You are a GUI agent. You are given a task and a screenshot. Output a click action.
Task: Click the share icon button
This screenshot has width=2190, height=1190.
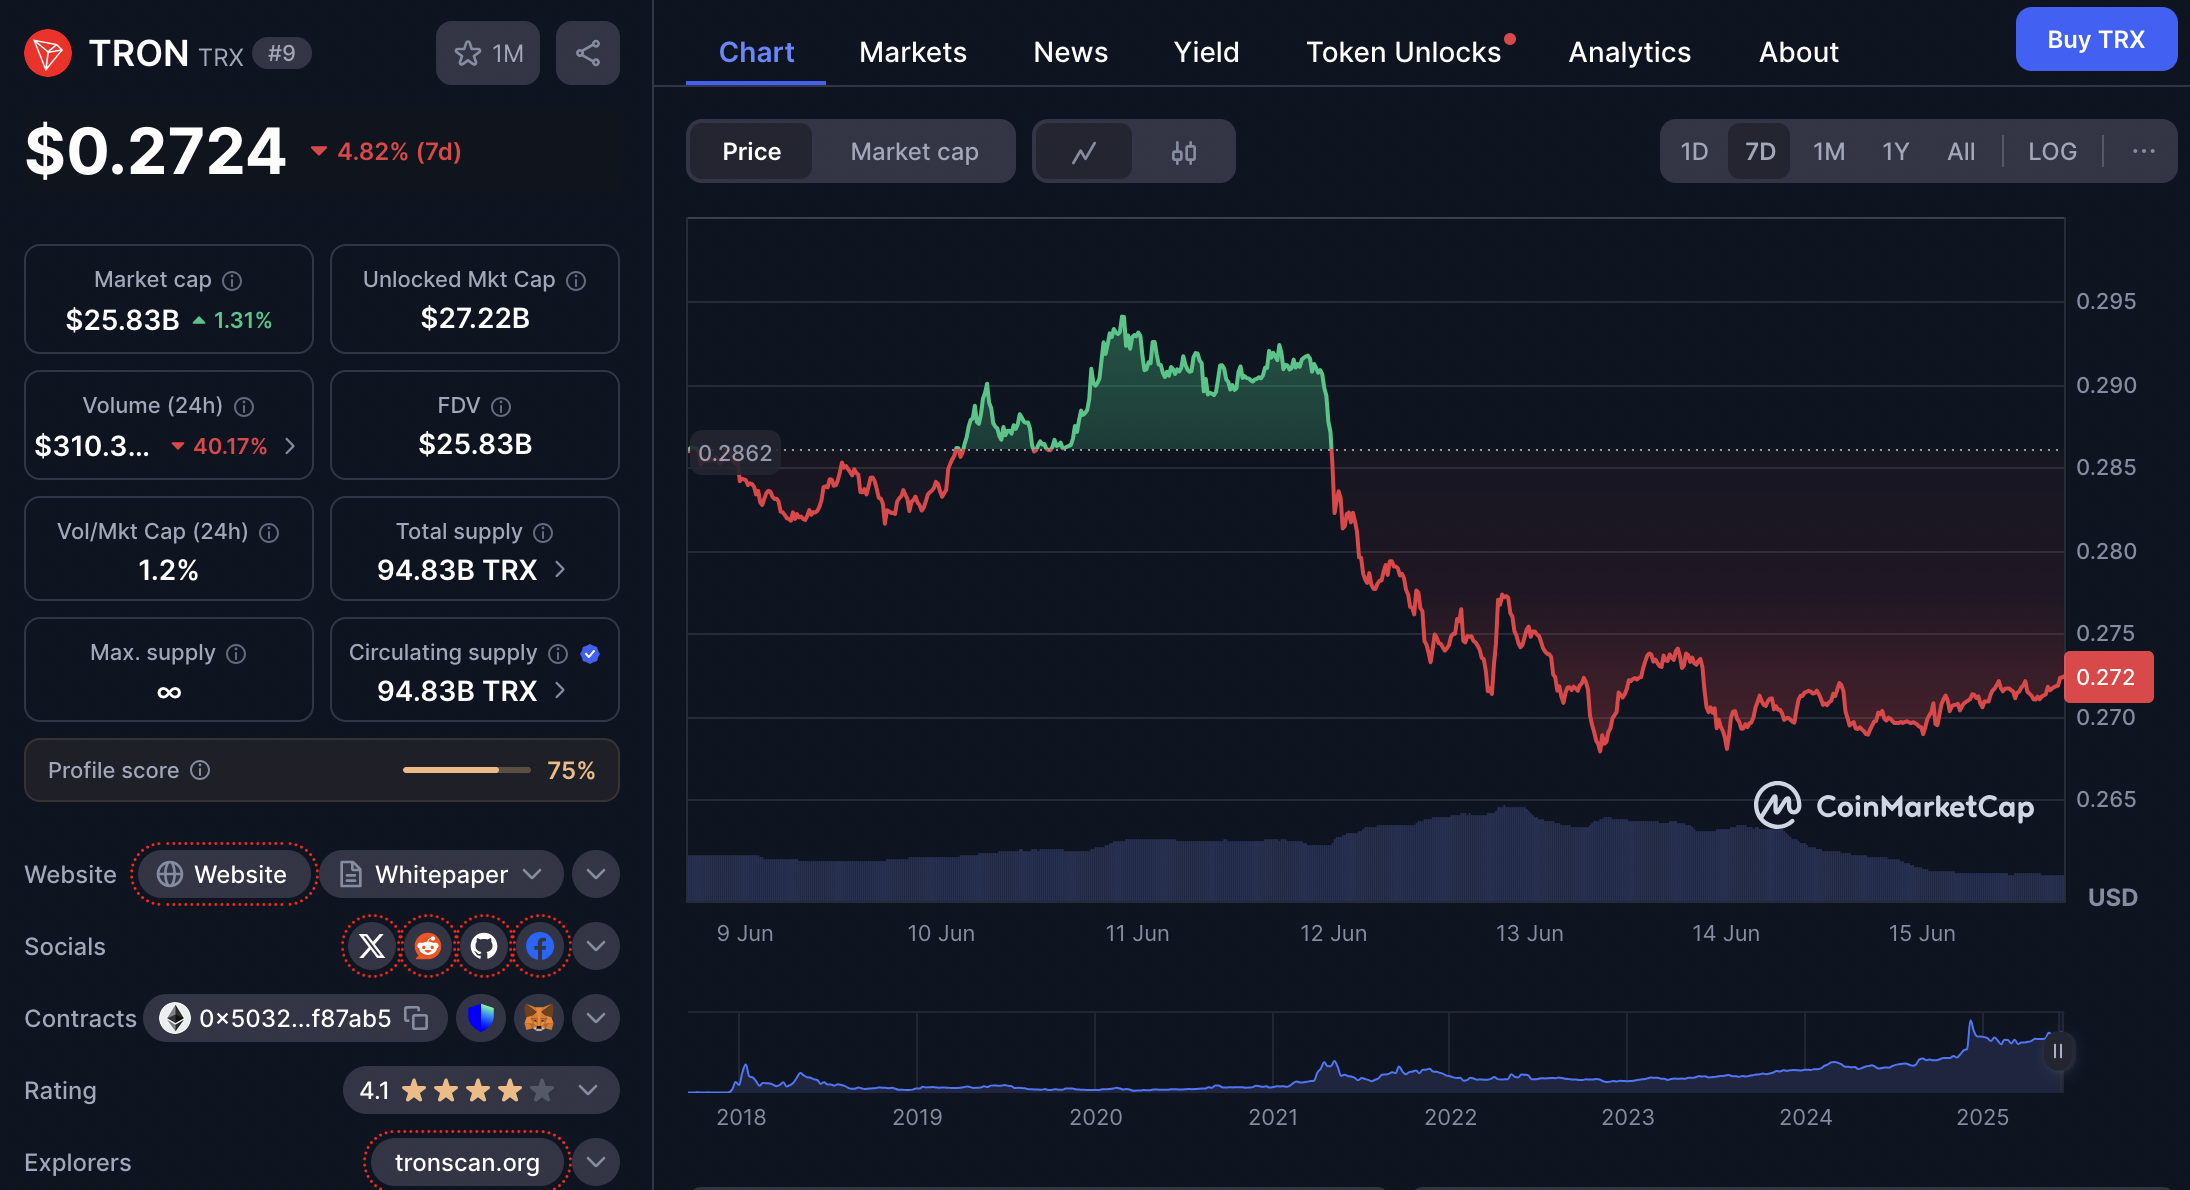tap(587, 53)
